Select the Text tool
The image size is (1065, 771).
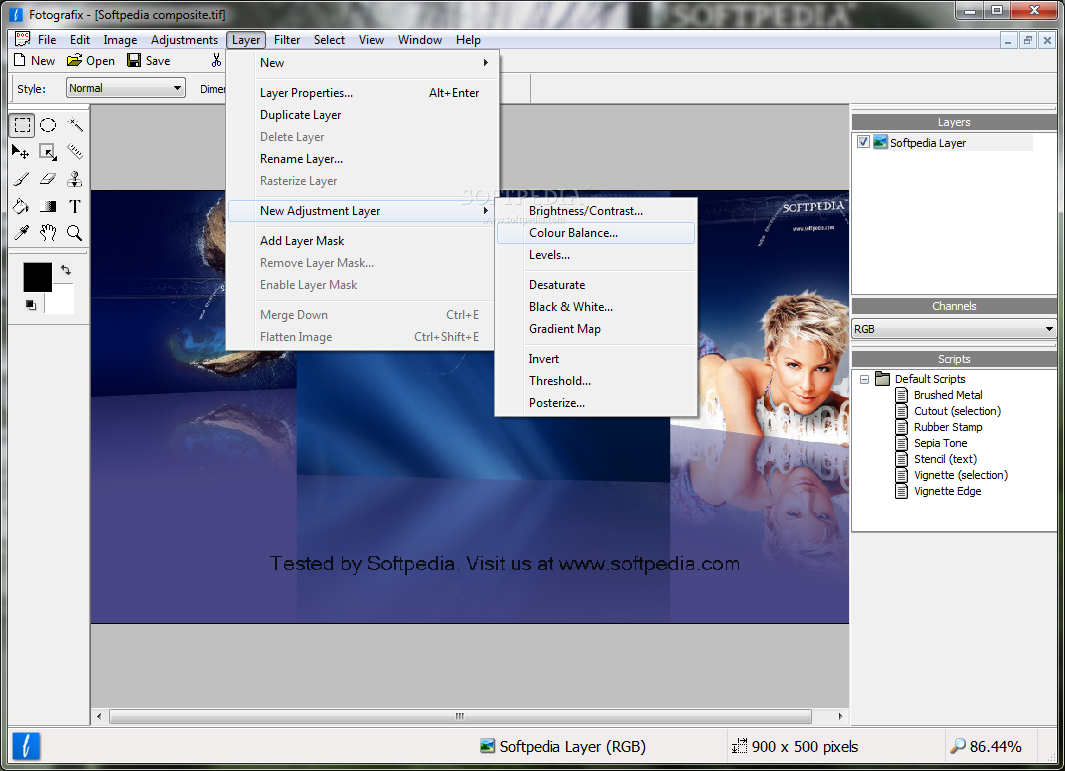[75, 207]
